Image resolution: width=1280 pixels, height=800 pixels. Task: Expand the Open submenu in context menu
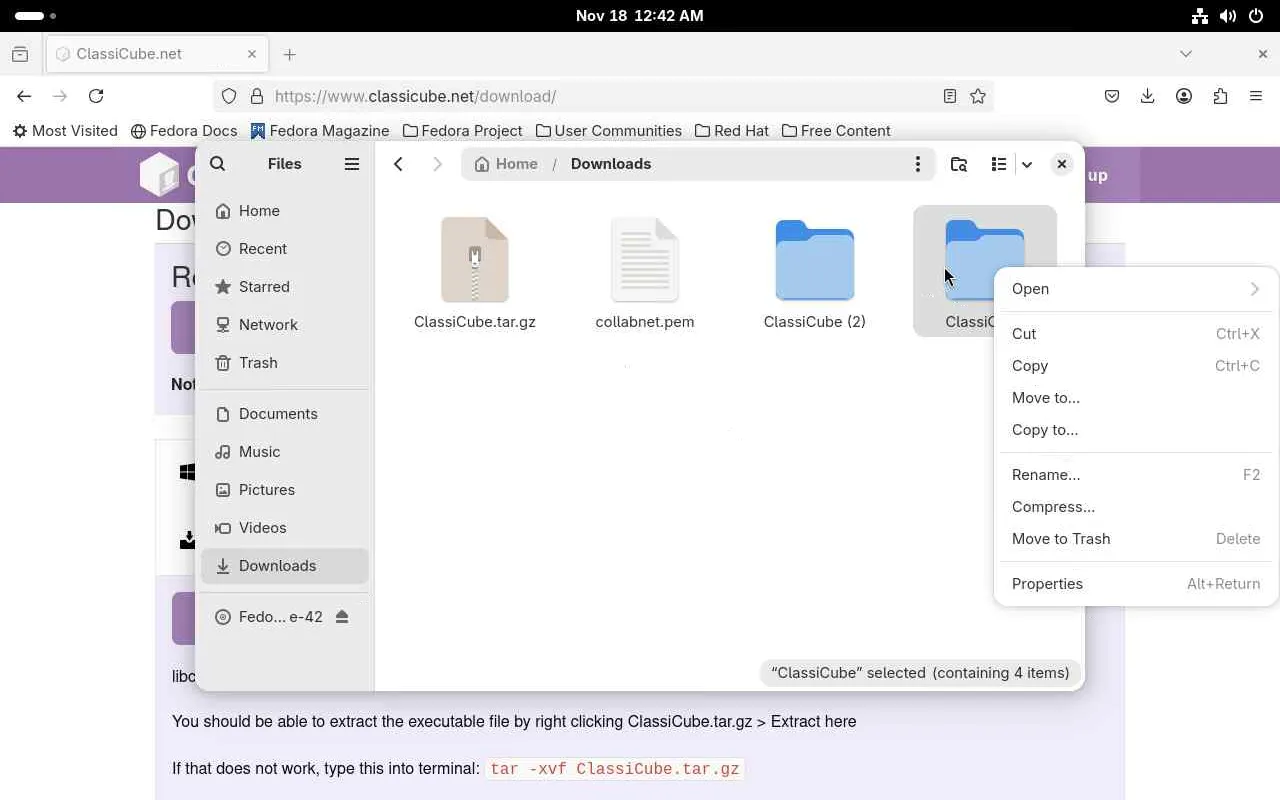click(1136, 289)
